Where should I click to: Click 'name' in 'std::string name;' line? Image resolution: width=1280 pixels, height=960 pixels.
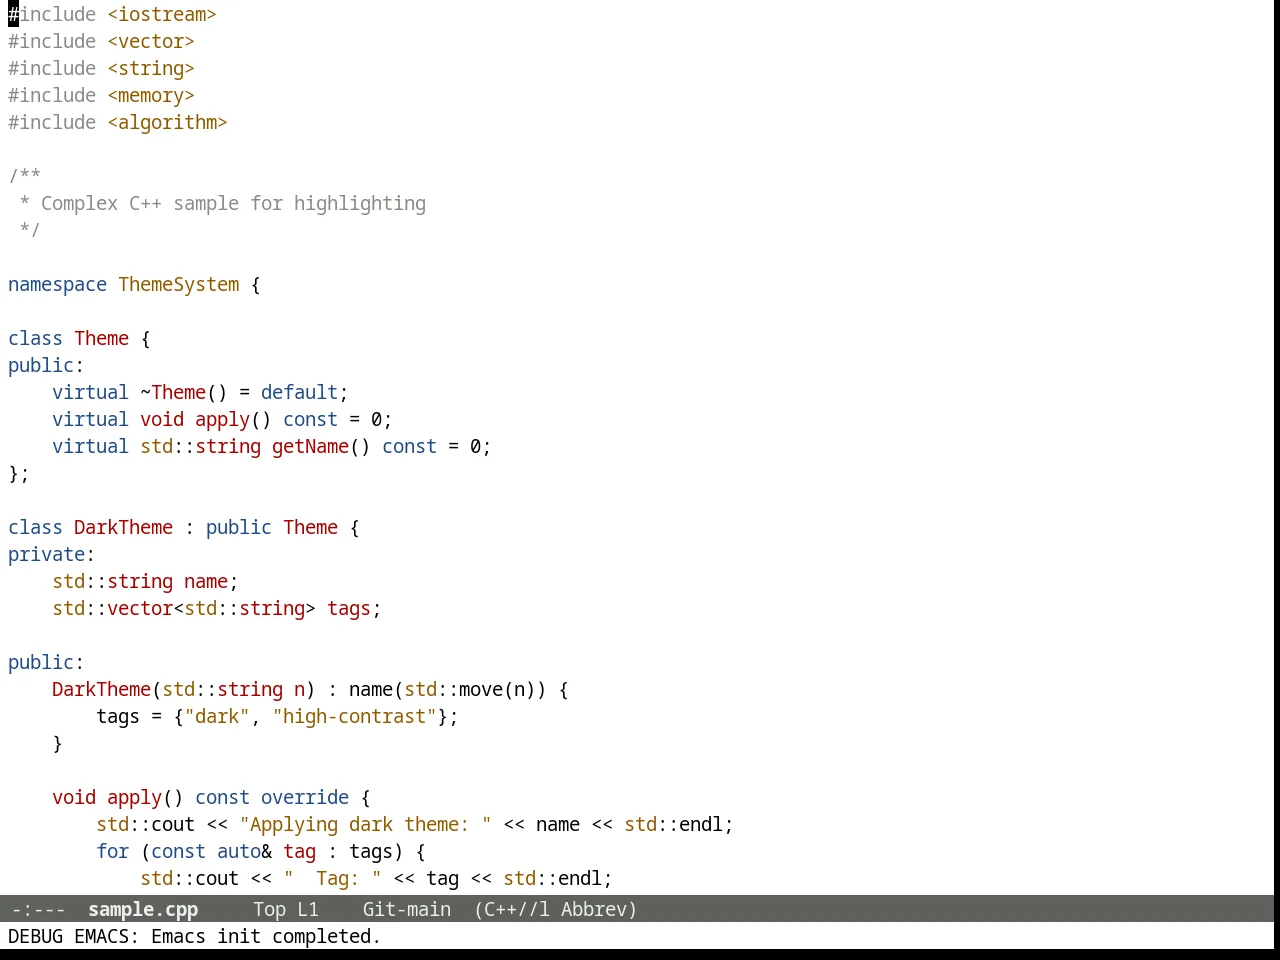(206, 581)
